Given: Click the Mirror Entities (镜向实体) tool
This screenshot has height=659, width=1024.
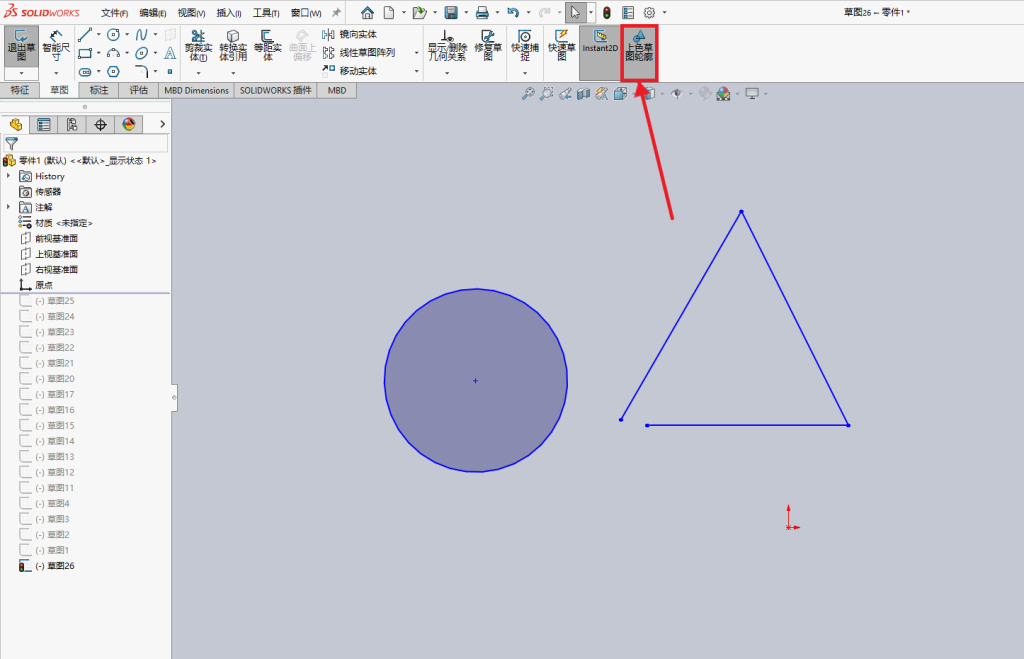Looking at the screenshot, I should click(x=350, y=35).
